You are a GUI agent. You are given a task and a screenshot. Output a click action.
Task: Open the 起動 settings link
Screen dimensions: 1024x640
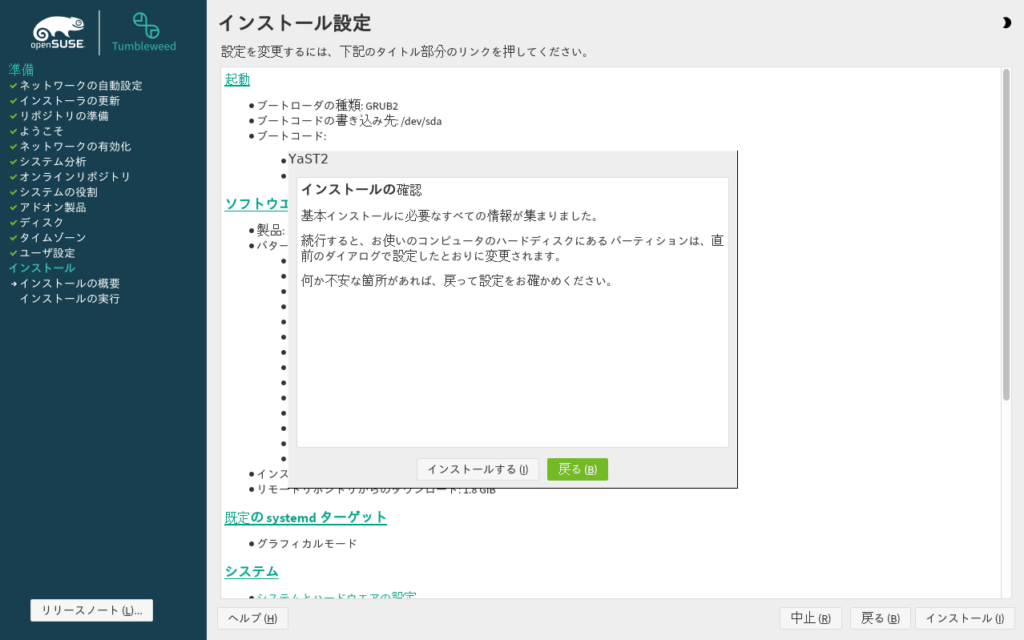(237, 80)
